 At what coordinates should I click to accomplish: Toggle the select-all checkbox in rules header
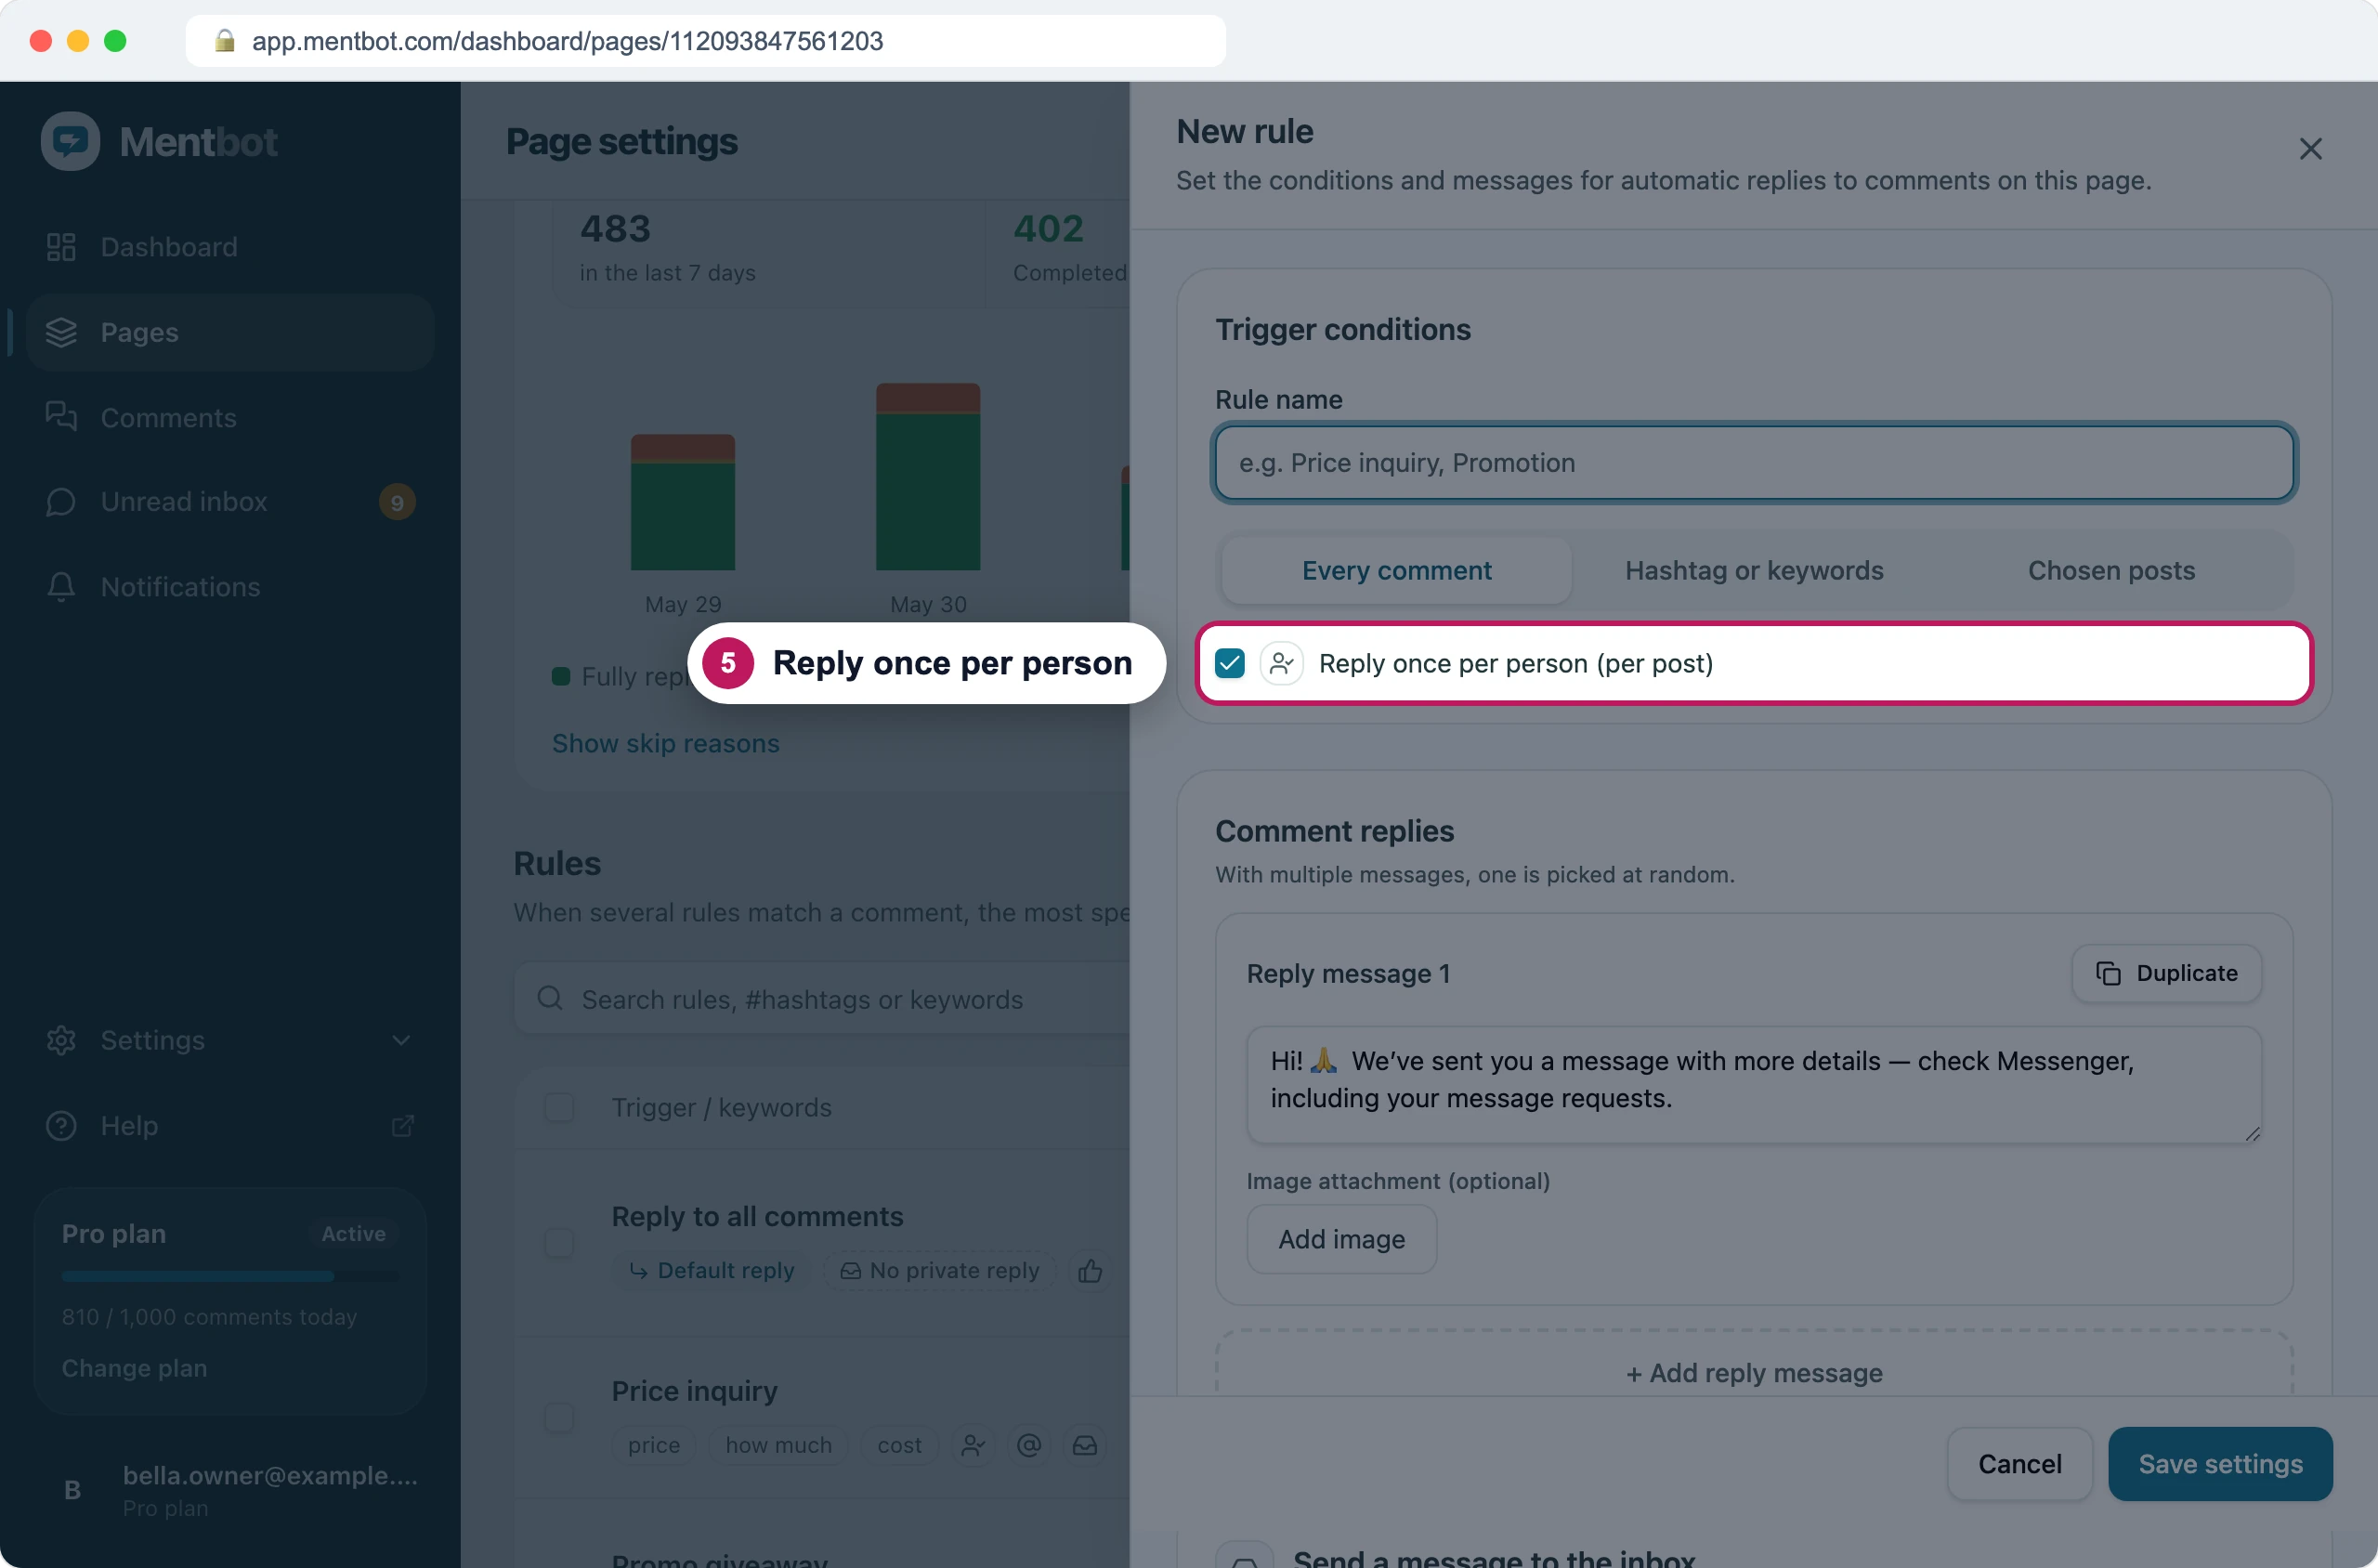[x=558, y=1107]
